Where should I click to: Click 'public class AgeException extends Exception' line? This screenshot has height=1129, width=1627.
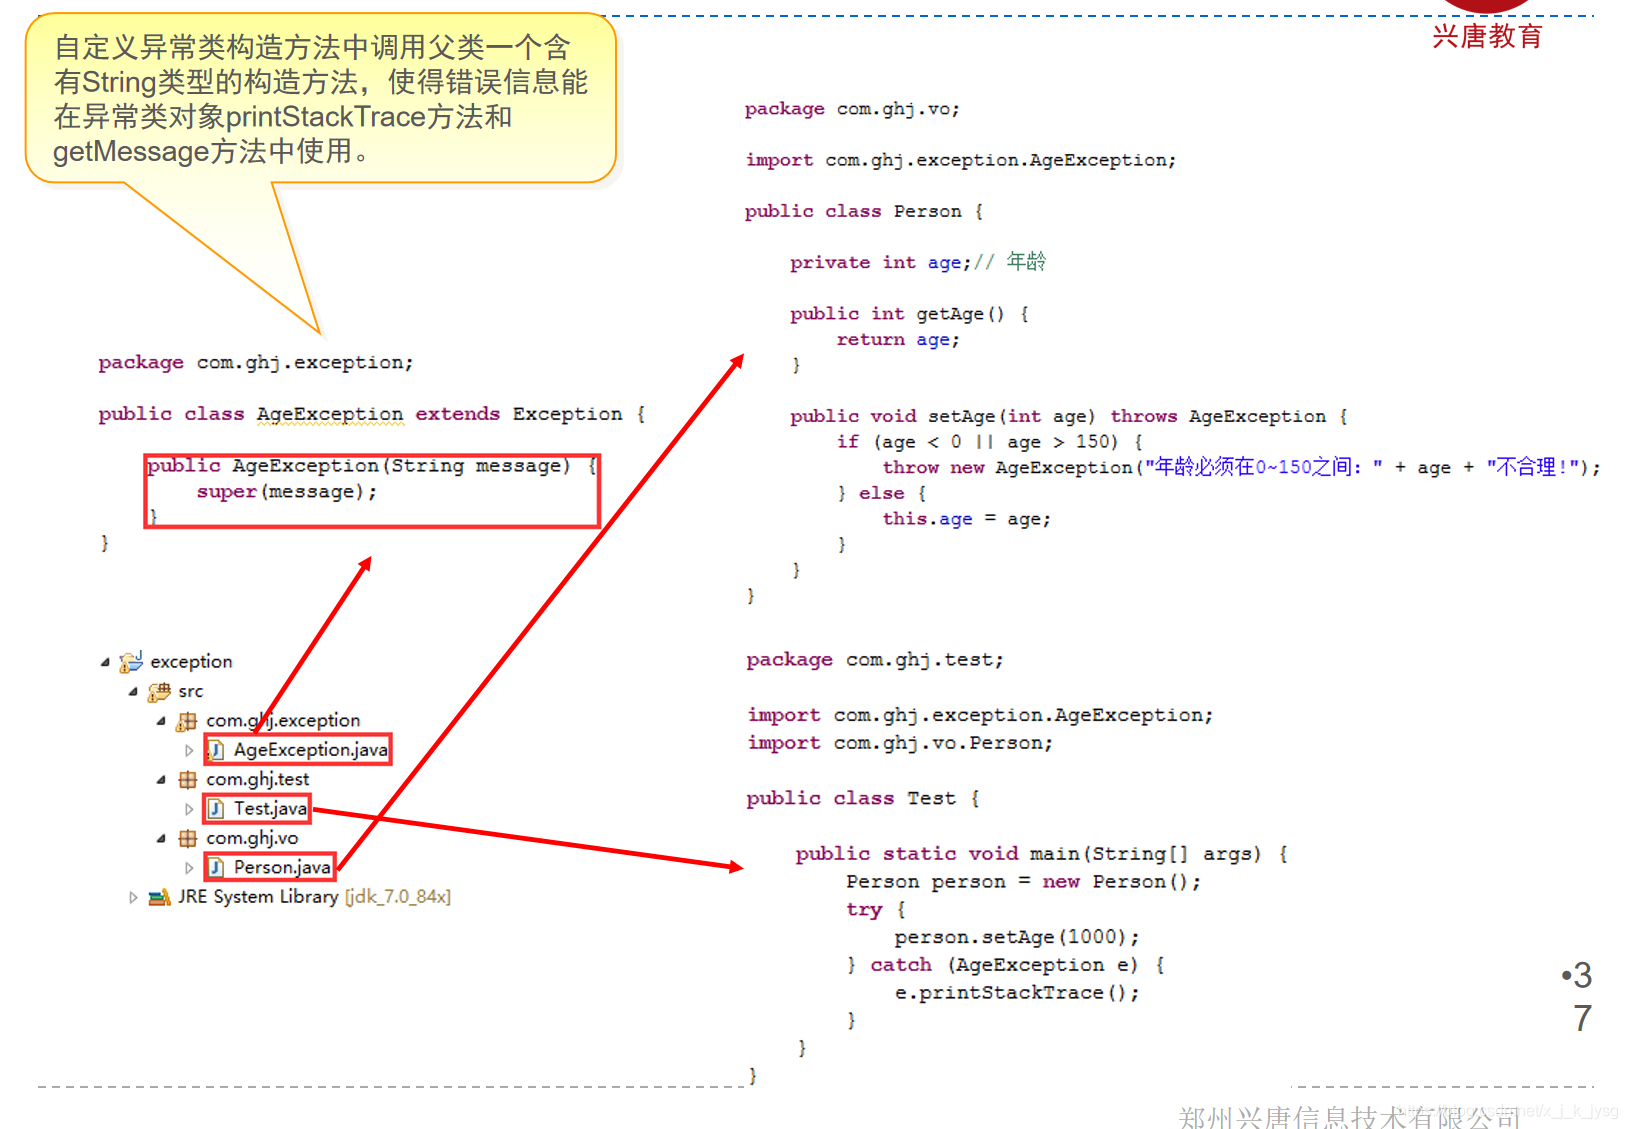[371, 415]
